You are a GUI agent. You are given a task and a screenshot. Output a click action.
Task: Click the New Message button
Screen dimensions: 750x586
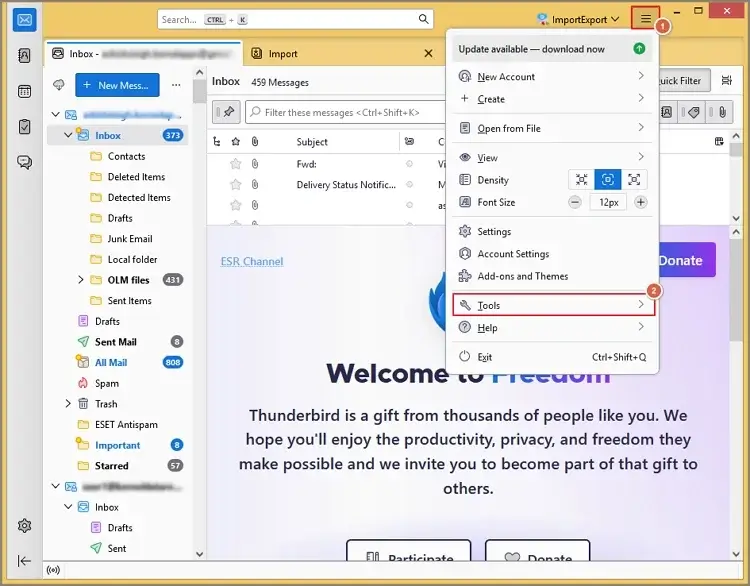116,85
